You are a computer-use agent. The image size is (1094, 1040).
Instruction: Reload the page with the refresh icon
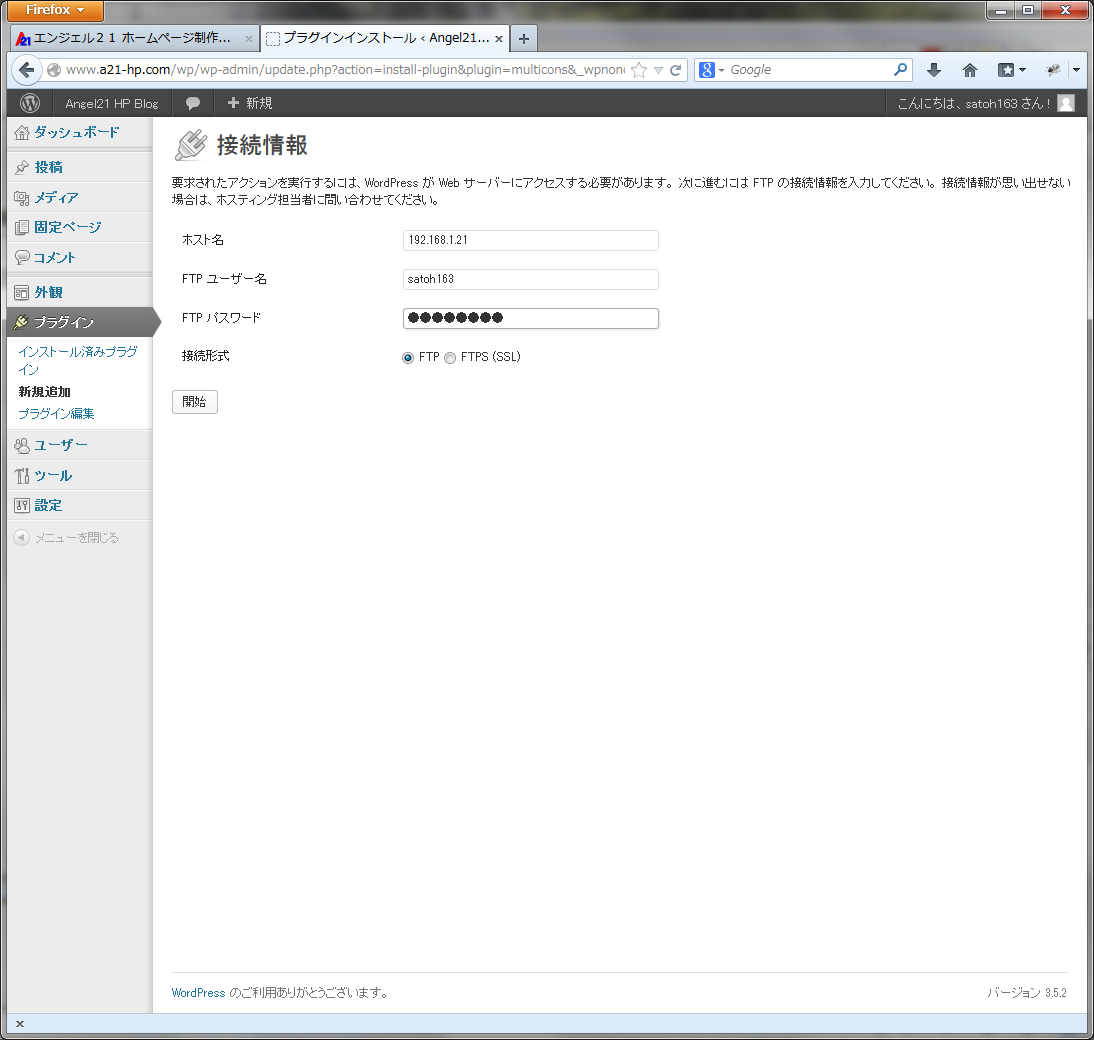tap(675, 70)
